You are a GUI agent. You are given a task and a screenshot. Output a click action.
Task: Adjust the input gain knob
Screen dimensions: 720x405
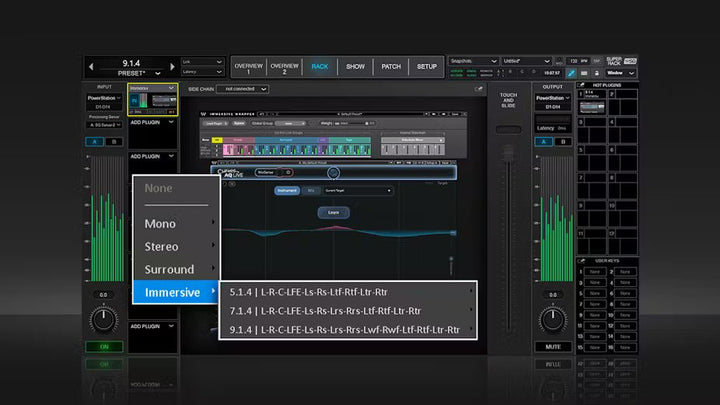(x=104, y=320)
